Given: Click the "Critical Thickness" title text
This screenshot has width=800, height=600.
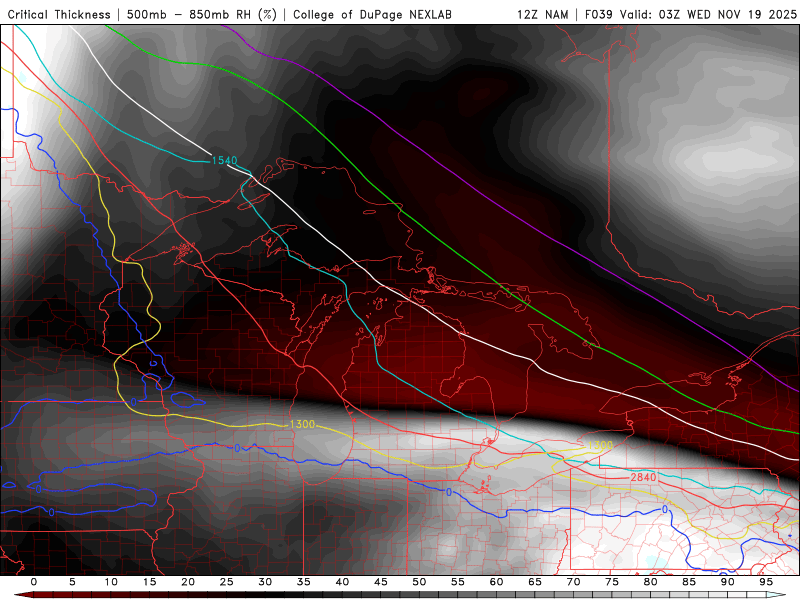Looking at the screenshot, I should tap(59, 14).
